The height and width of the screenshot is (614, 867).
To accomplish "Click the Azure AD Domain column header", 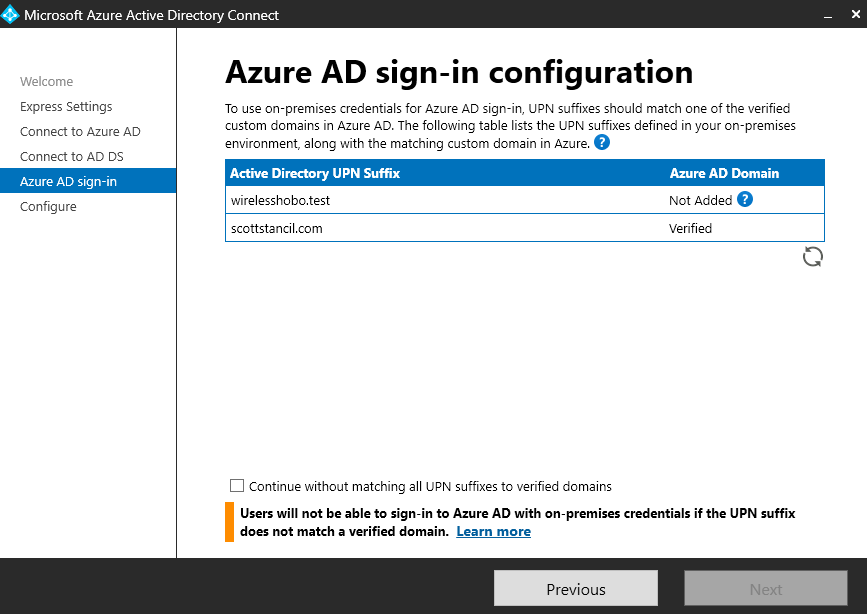I will pos(724,173).
